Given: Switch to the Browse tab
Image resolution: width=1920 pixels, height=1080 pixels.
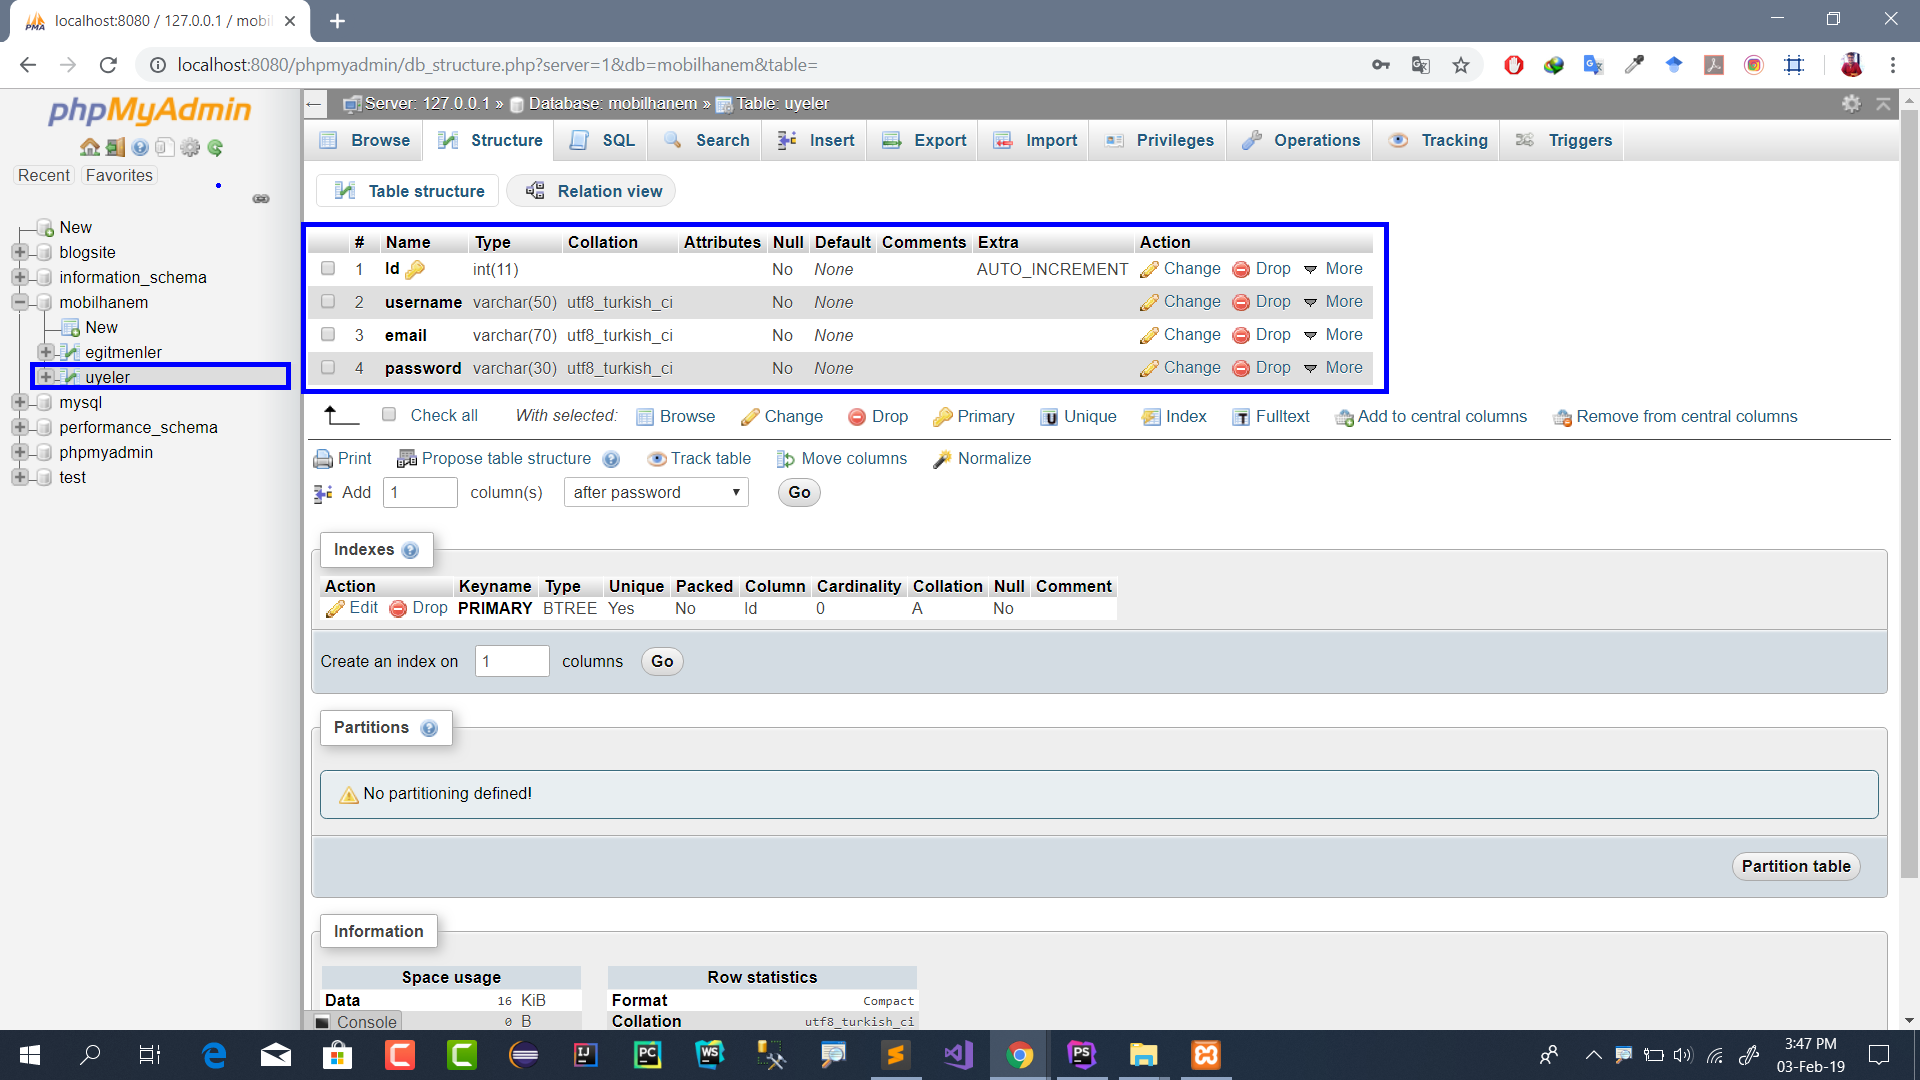Looking at the screenshot, I should 364,141.
